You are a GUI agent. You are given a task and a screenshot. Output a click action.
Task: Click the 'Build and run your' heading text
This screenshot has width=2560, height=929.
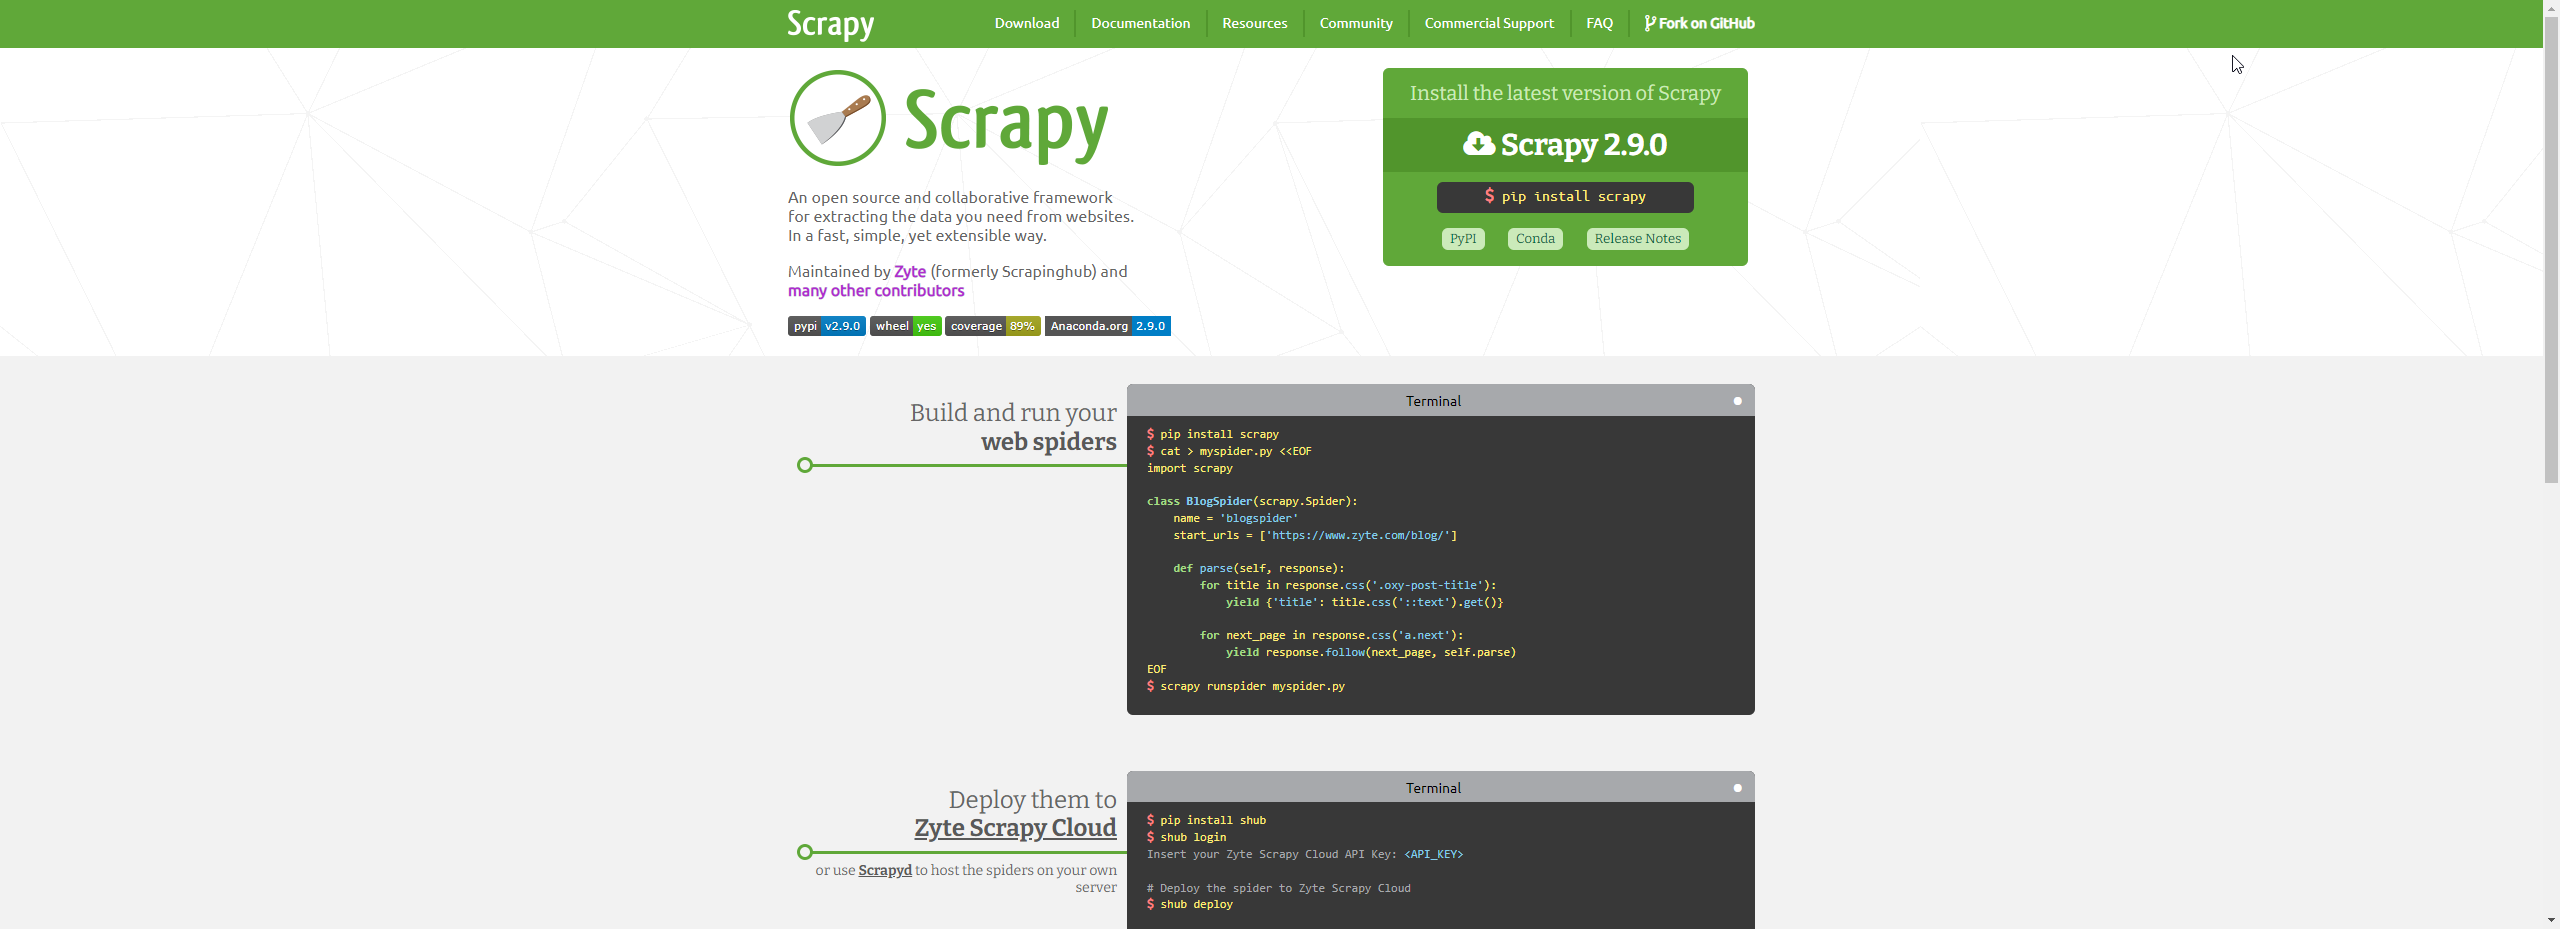1013,413
